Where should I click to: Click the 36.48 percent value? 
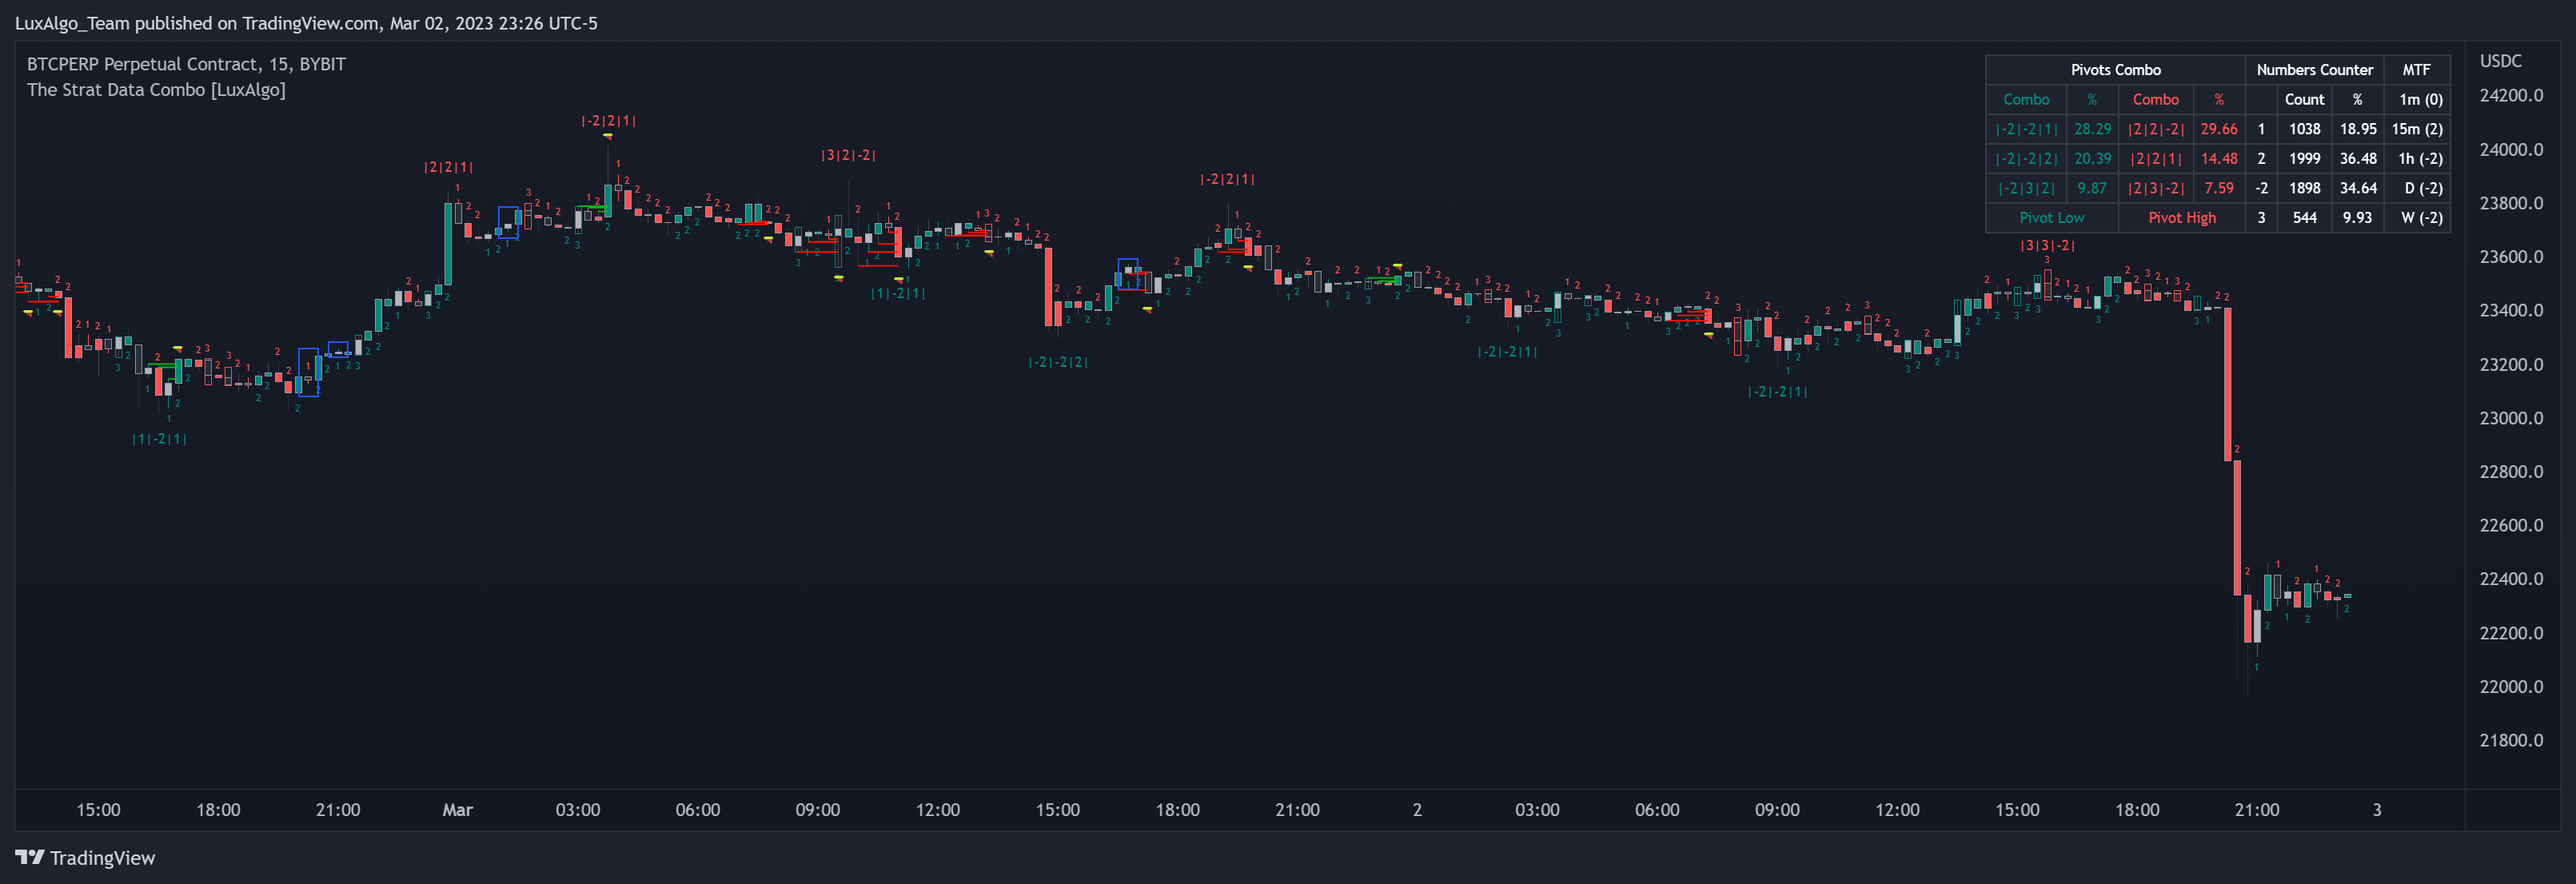[x=2357, y=159]
